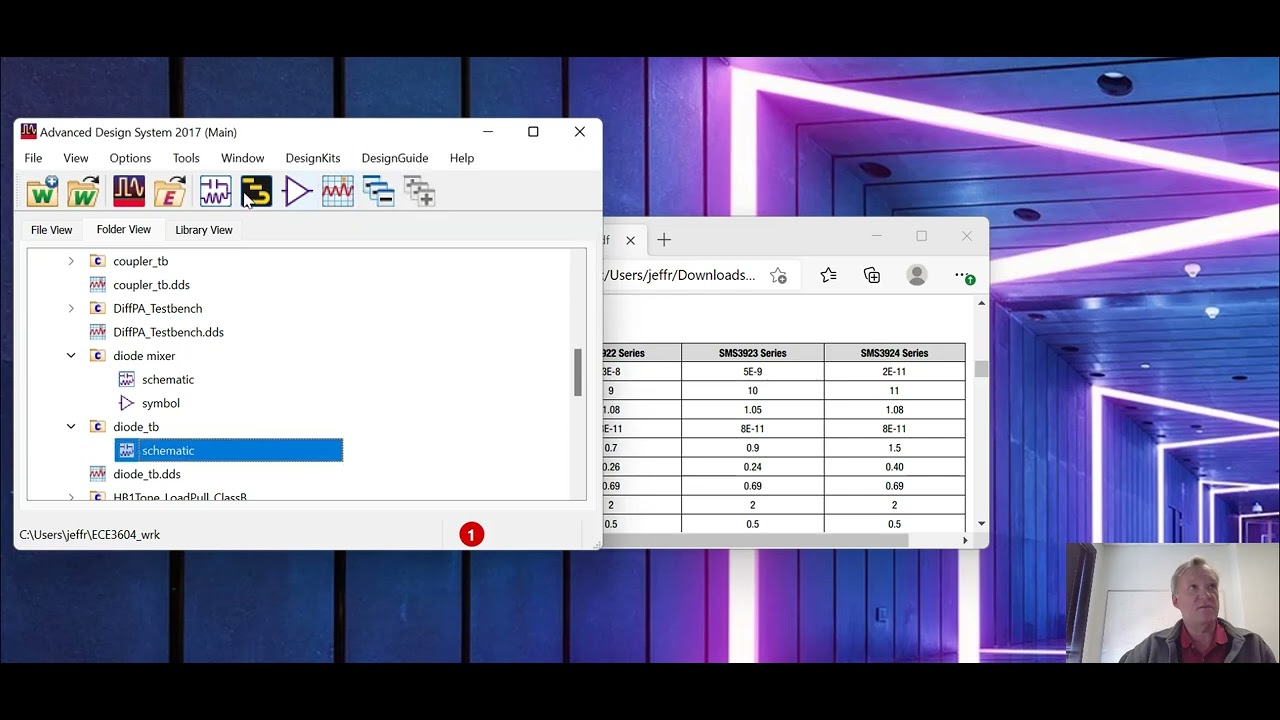The height and width of the screenshot is (720, 1280).
Task: Add this page to favorites in browser
Action: pos(778,276)
